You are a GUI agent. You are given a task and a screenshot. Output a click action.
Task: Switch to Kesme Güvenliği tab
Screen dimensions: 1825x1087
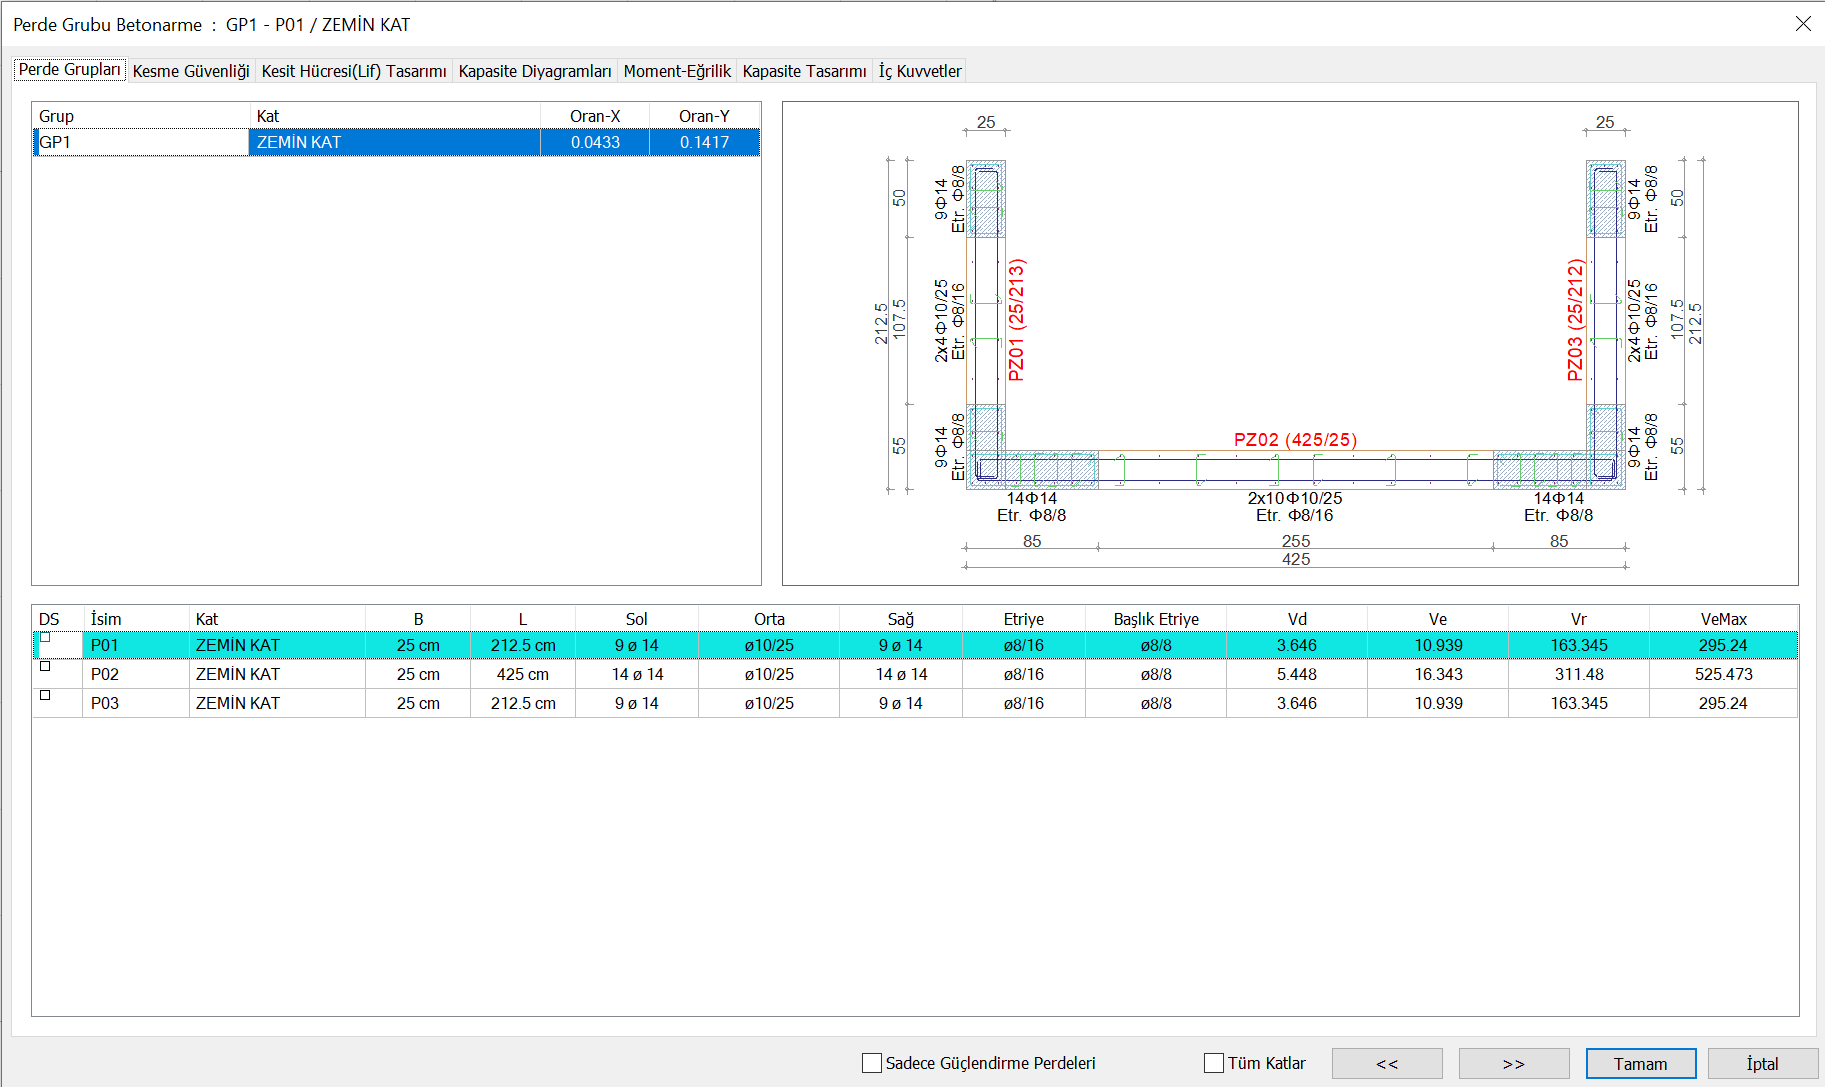click(x=190, y=71)
